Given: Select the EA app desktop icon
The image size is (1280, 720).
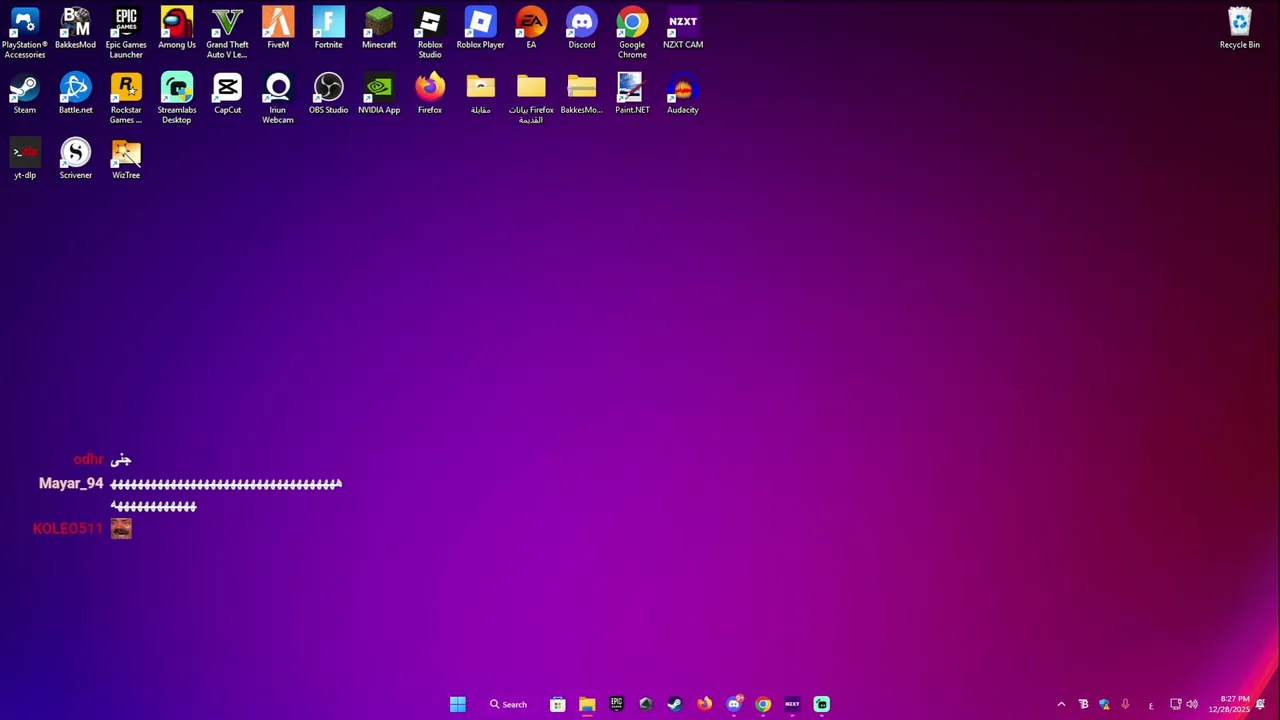Looking at the screenshot, I should coord(531,28).
